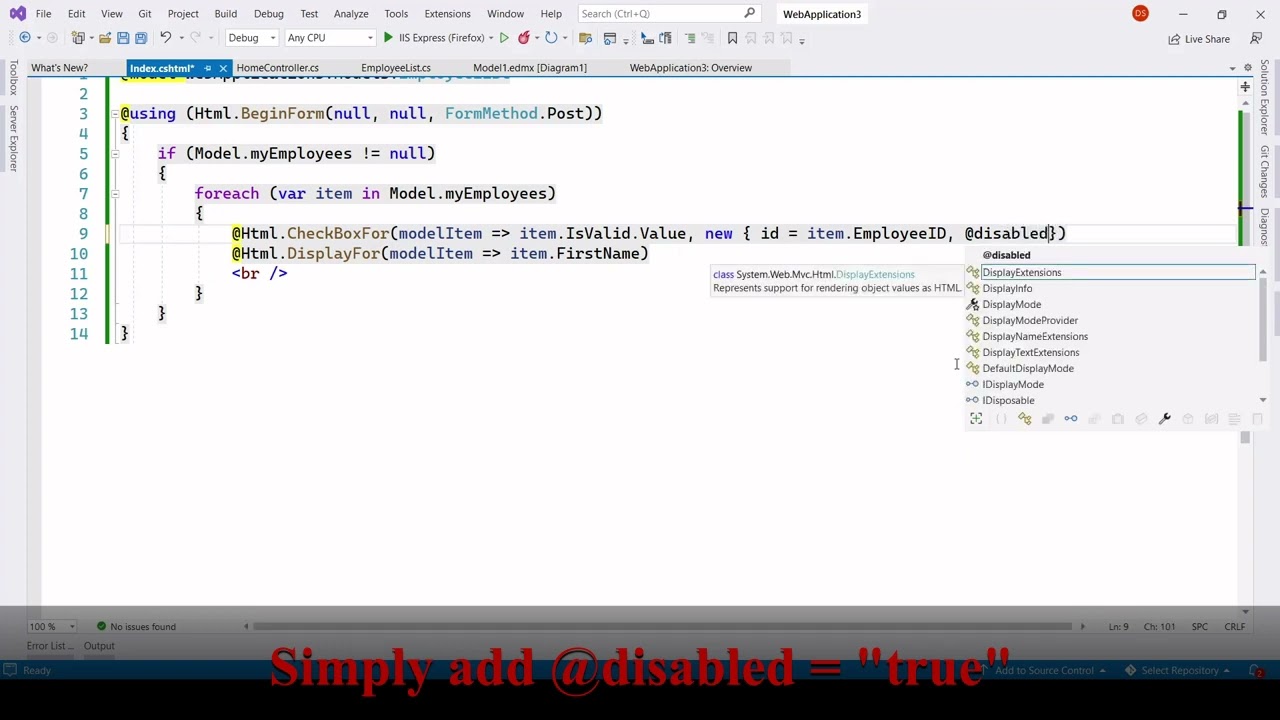Screen dimensions: 1280x720
Task: Open Solution Explorer side panel
Action: (x=1265, y=98)
